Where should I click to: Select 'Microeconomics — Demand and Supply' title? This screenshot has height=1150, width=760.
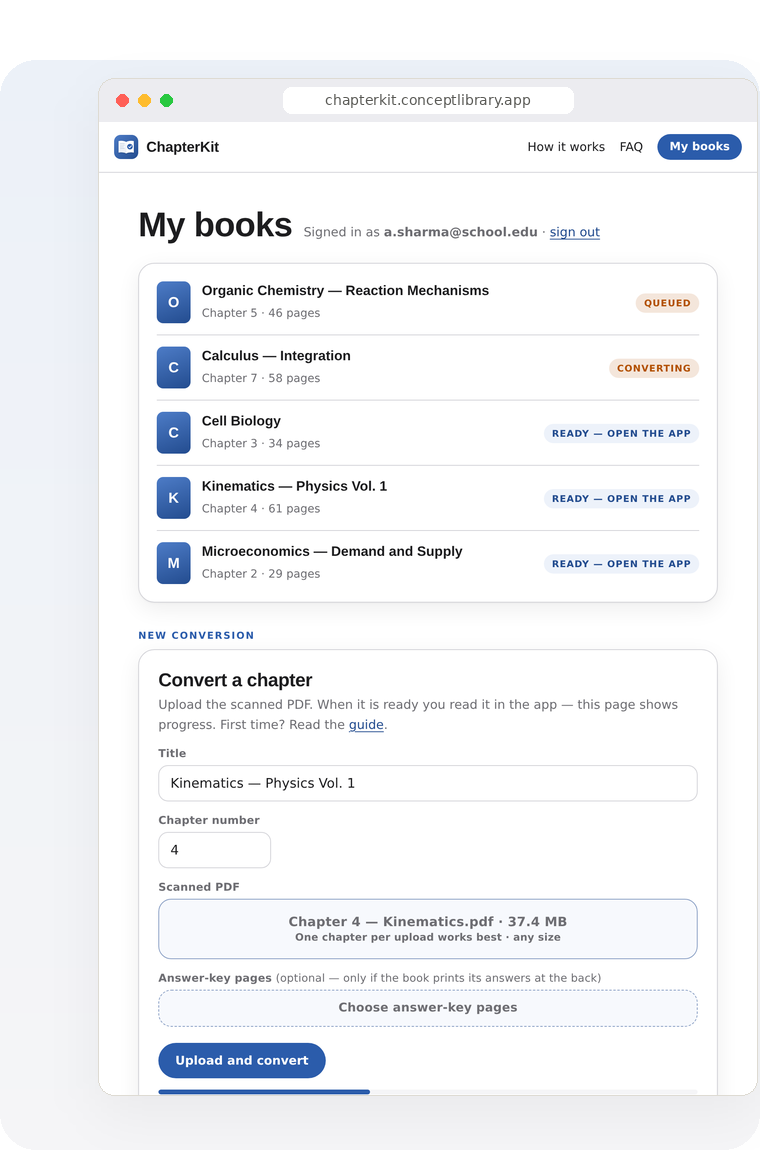(332, 552)
